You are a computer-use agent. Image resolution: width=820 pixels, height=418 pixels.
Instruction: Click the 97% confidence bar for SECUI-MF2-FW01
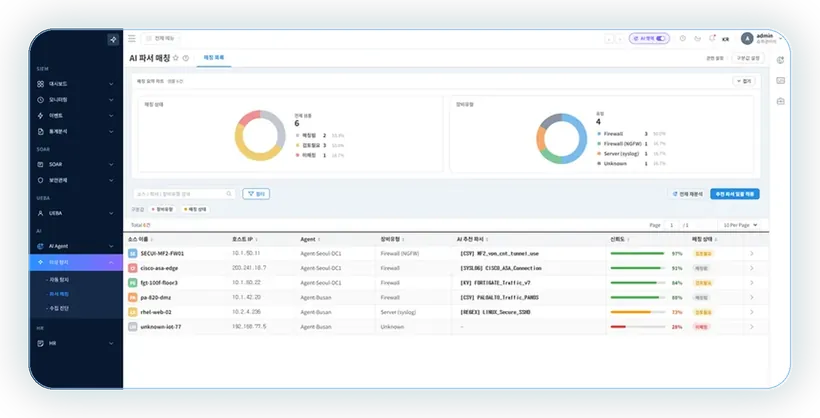637,253
